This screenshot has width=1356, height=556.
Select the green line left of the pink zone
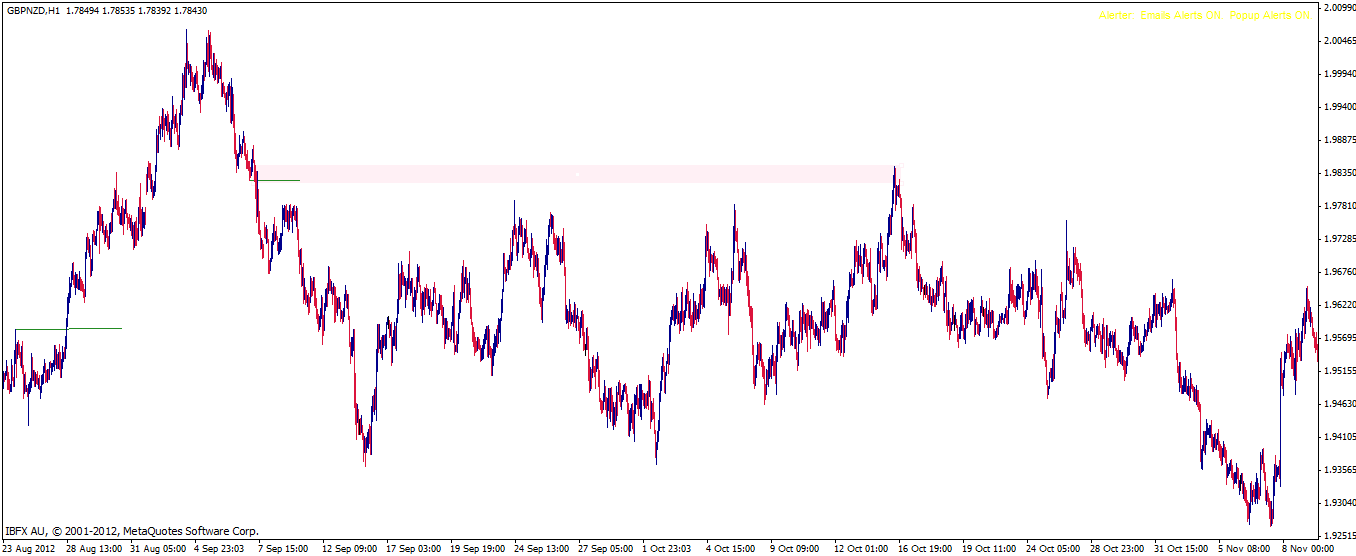(275, 180)
